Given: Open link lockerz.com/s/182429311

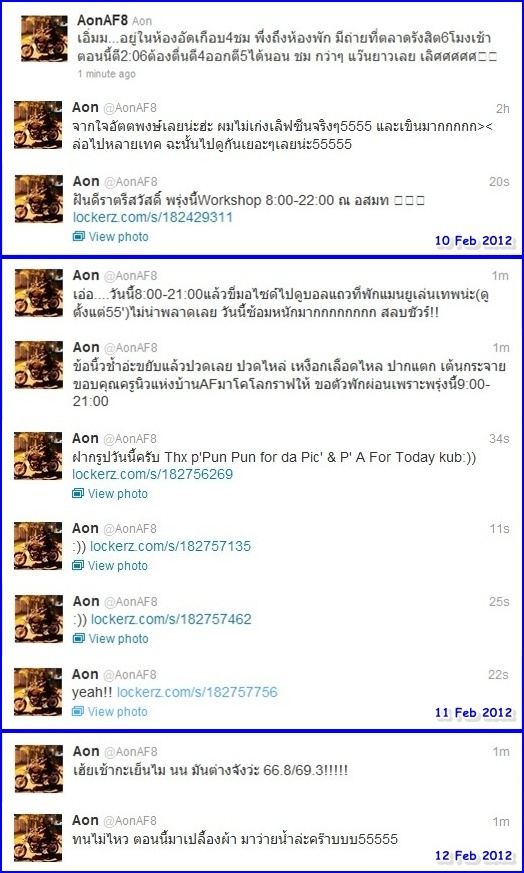Looking at the screenshot, I should (153, 218).
